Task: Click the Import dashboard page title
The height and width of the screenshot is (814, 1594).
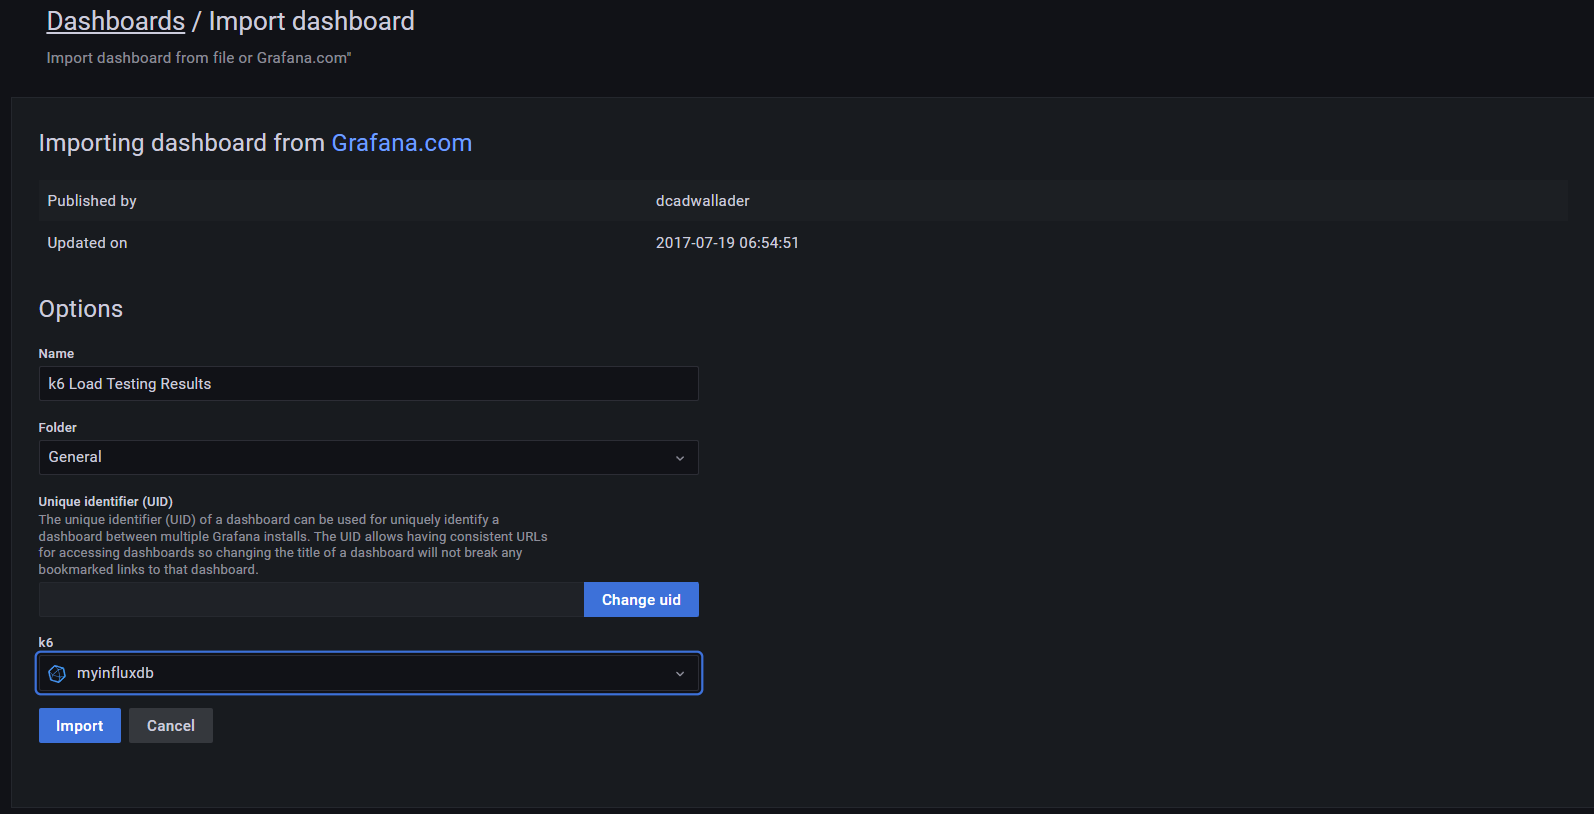Action: (x=311, y=21)
